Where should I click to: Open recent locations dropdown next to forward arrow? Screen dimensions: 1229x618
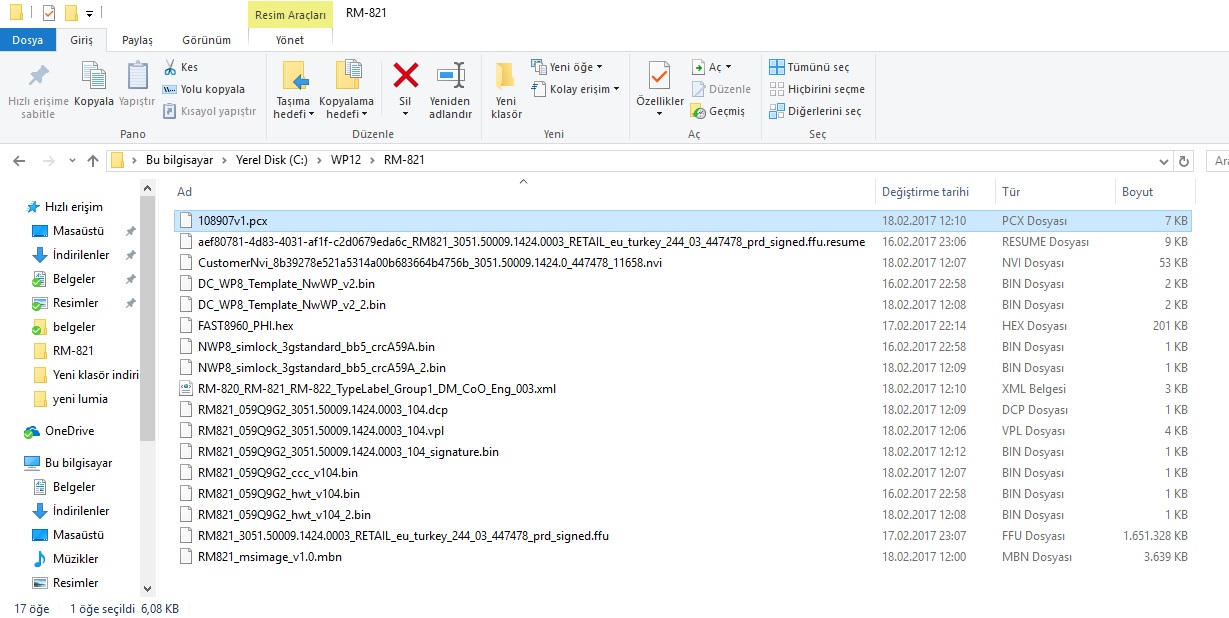click(73, 160)
